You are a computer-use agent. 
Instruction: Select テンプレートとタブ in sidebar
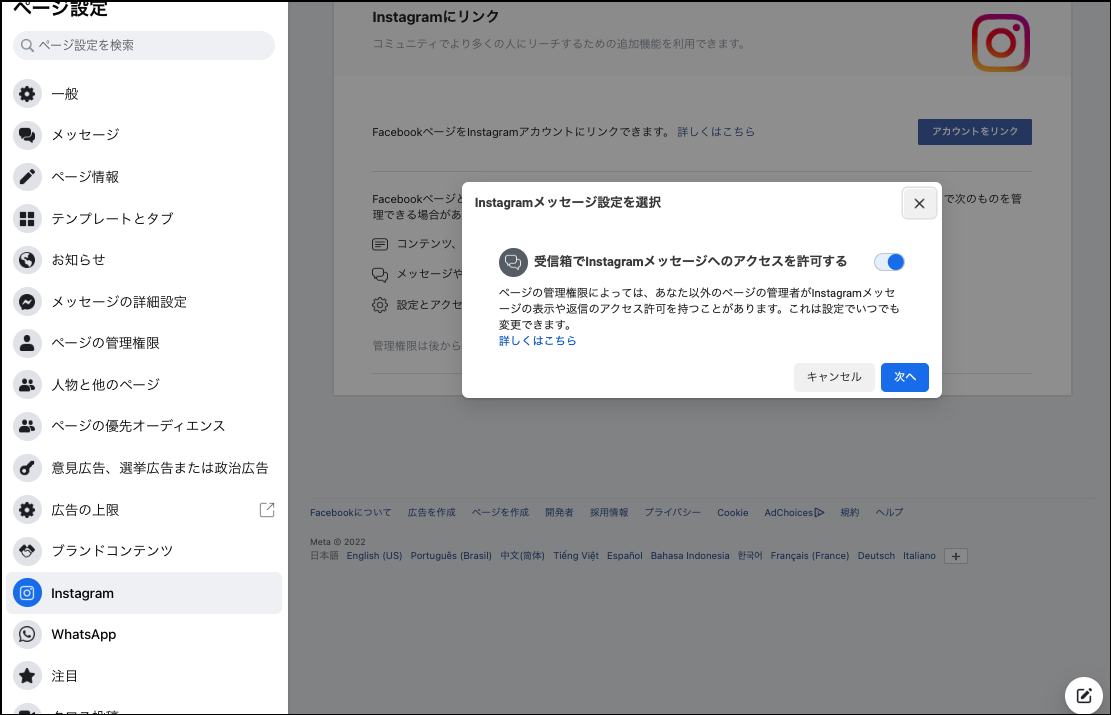[x=144, y=218]
